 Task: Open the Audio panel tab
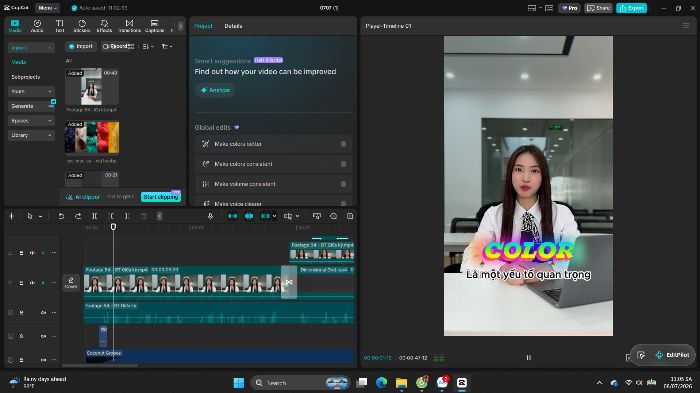click(37, 26)
